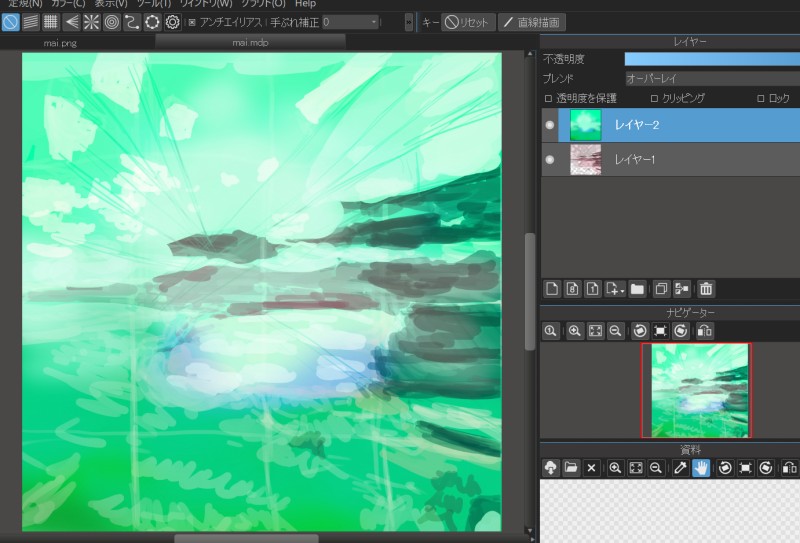Screen dimensions: 800x543
Task: Select the レイヤー1 layer thumbnail
Action: [585, 159]
